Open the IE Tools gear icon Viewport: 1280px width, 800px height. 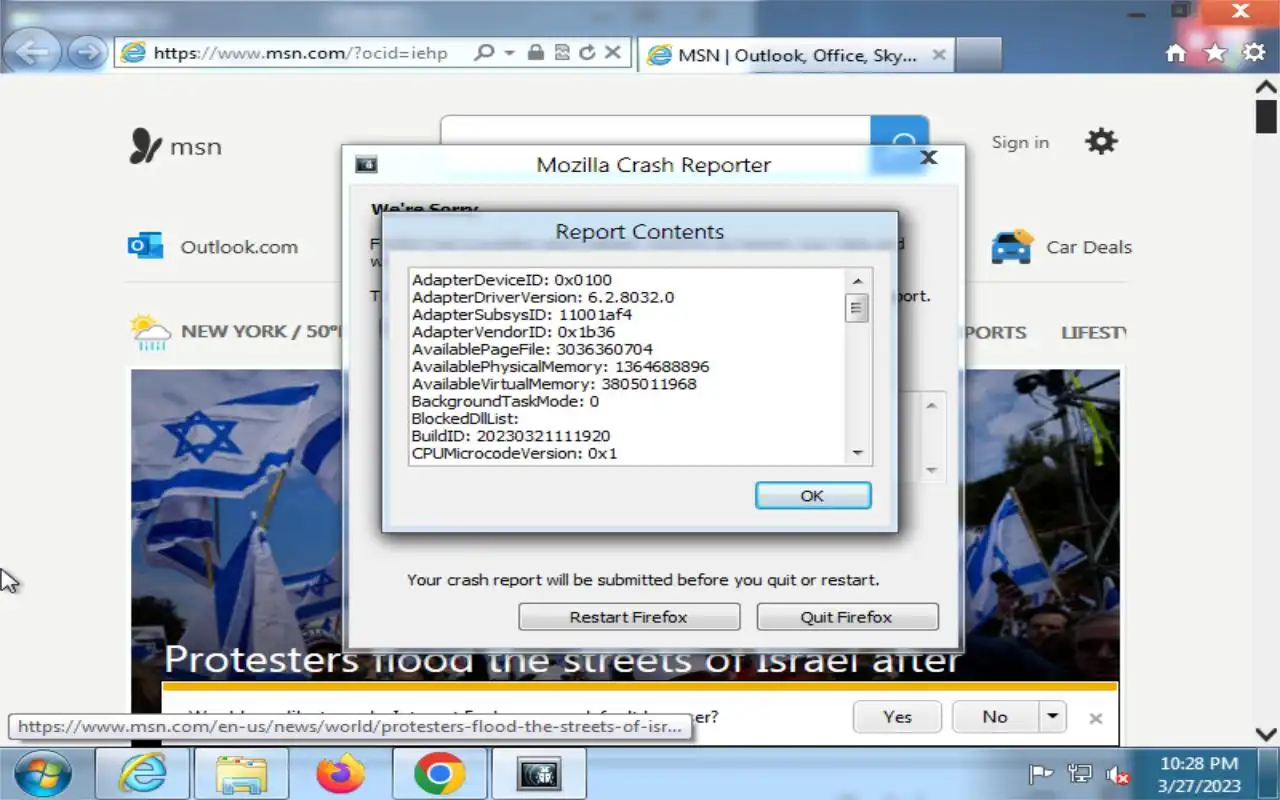coord(1254,53)
